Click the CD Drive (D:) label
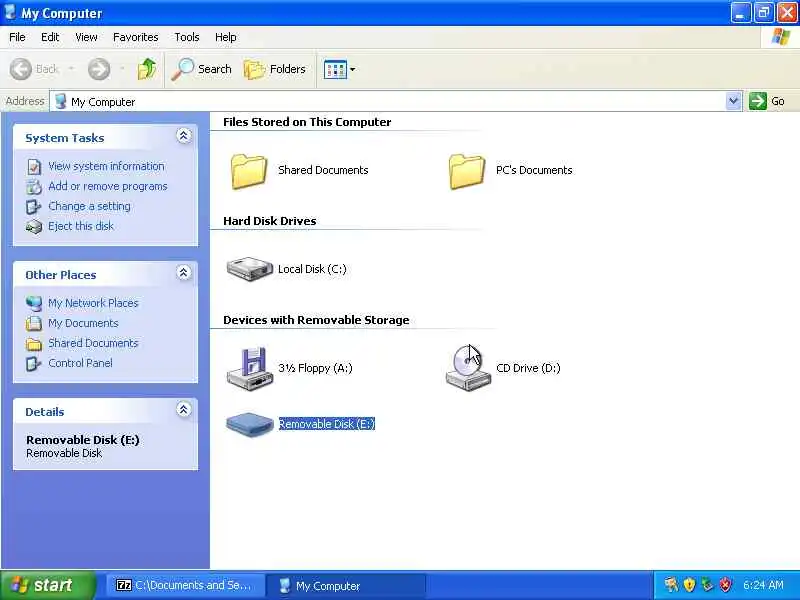This screenshot has width=800, height=600. pos(528,368)
